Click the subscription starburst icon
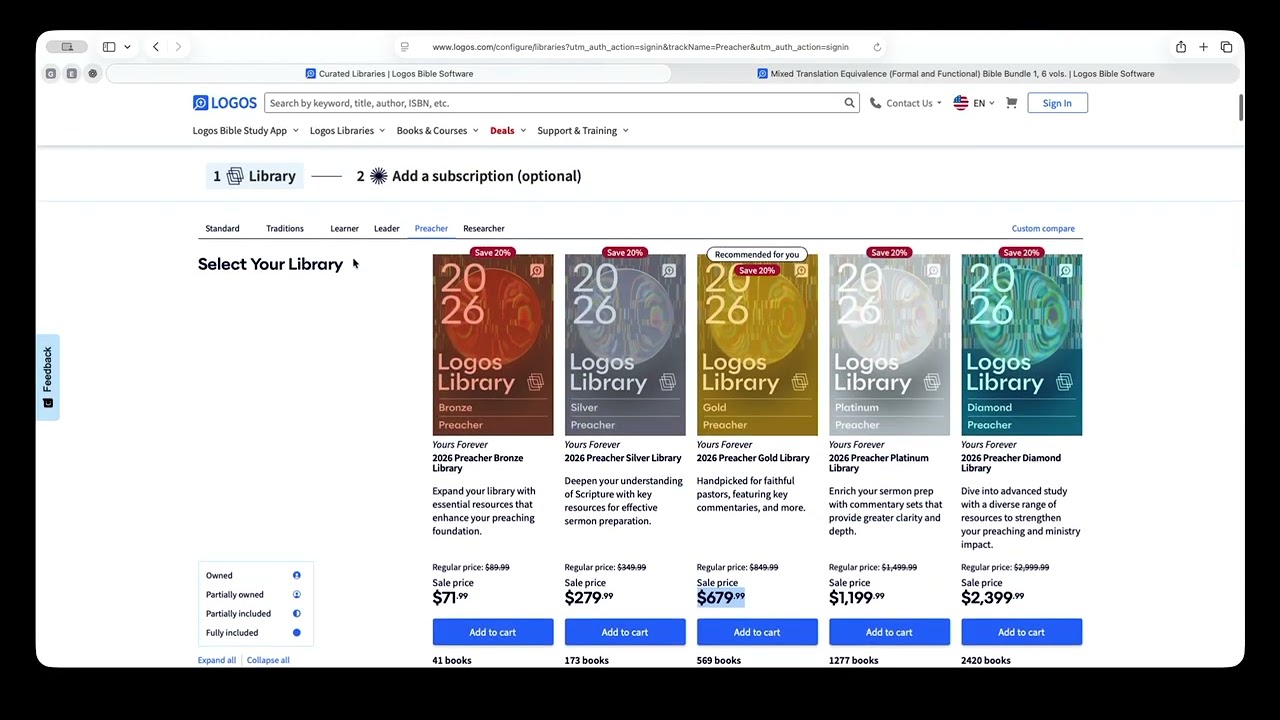 coord(378,176)
